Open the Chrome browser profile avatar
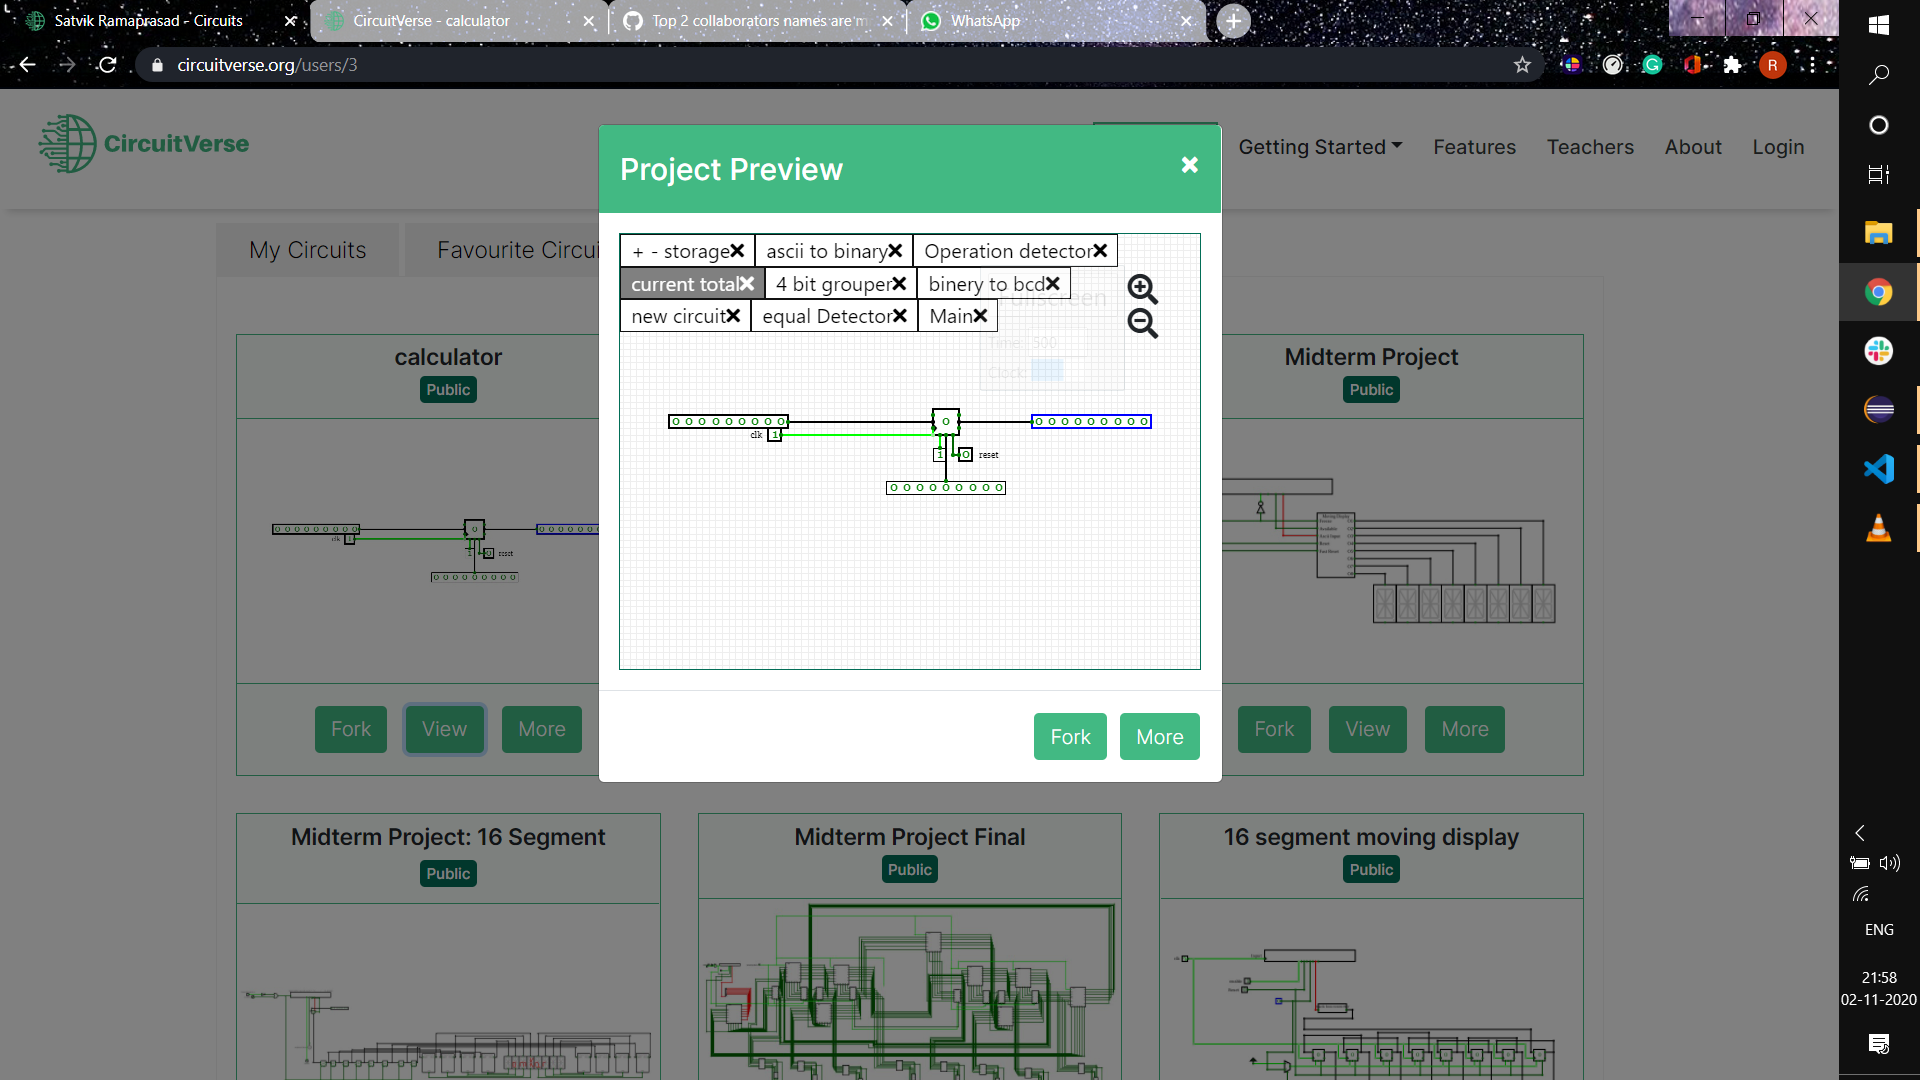The height and width of the screenshot is (1080, 1920). [x=1774, y=65]
